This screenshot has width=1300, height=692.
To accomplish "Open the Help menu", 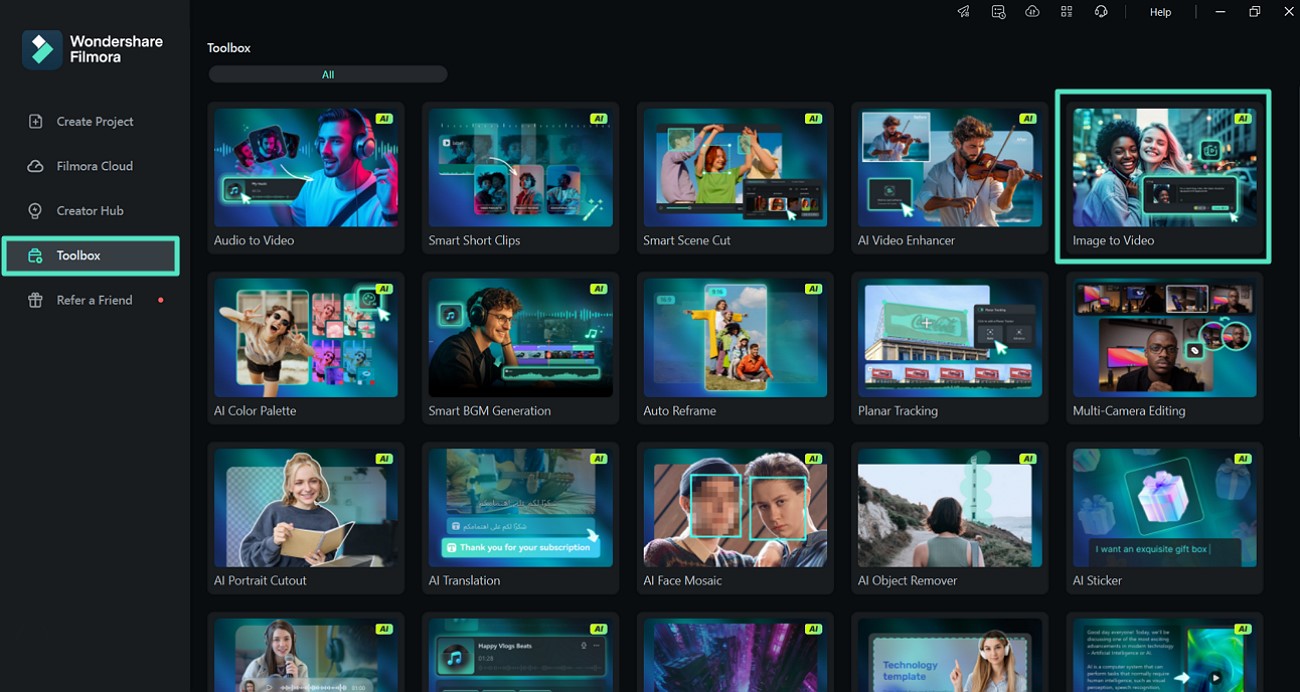I will (1160, 12).
